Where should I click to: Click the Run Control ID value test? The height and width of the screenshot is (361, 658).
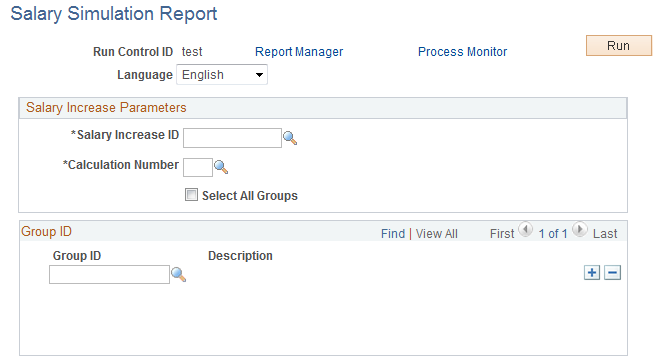192,52
